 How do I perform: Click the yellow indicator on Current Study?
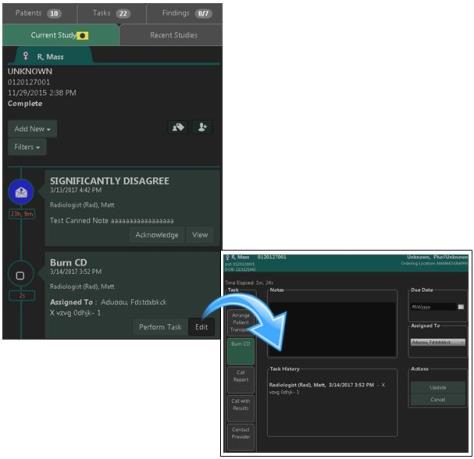(83, 35)
